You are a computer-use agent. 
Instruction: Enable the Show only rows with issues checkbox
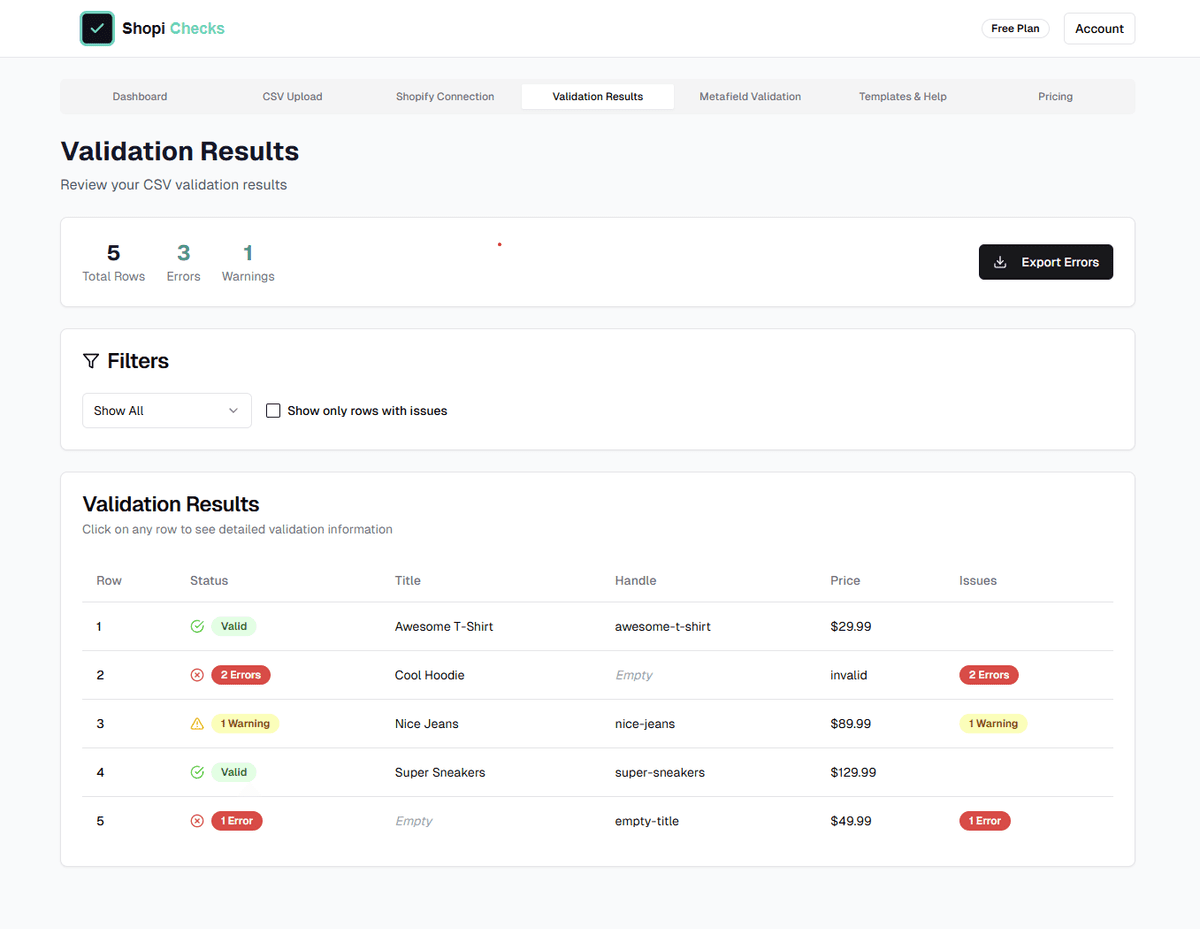pyautogui.click(x=273, y=410)
